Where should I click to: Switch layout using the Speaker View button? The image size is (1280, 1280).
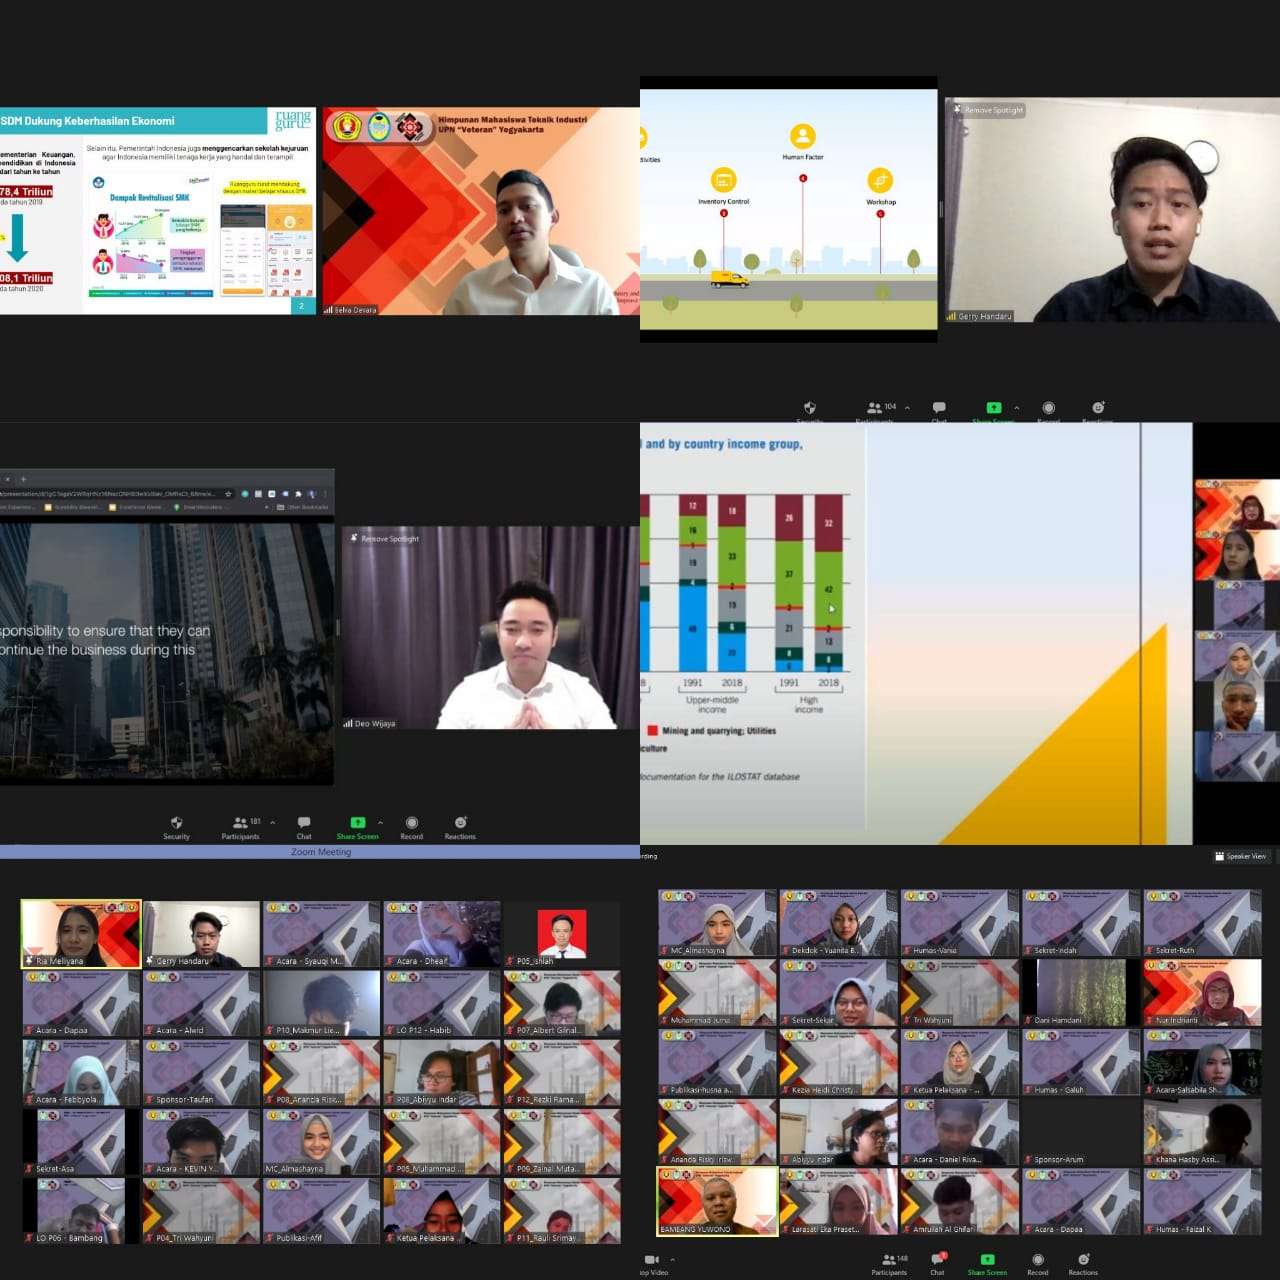[1240, 856]
